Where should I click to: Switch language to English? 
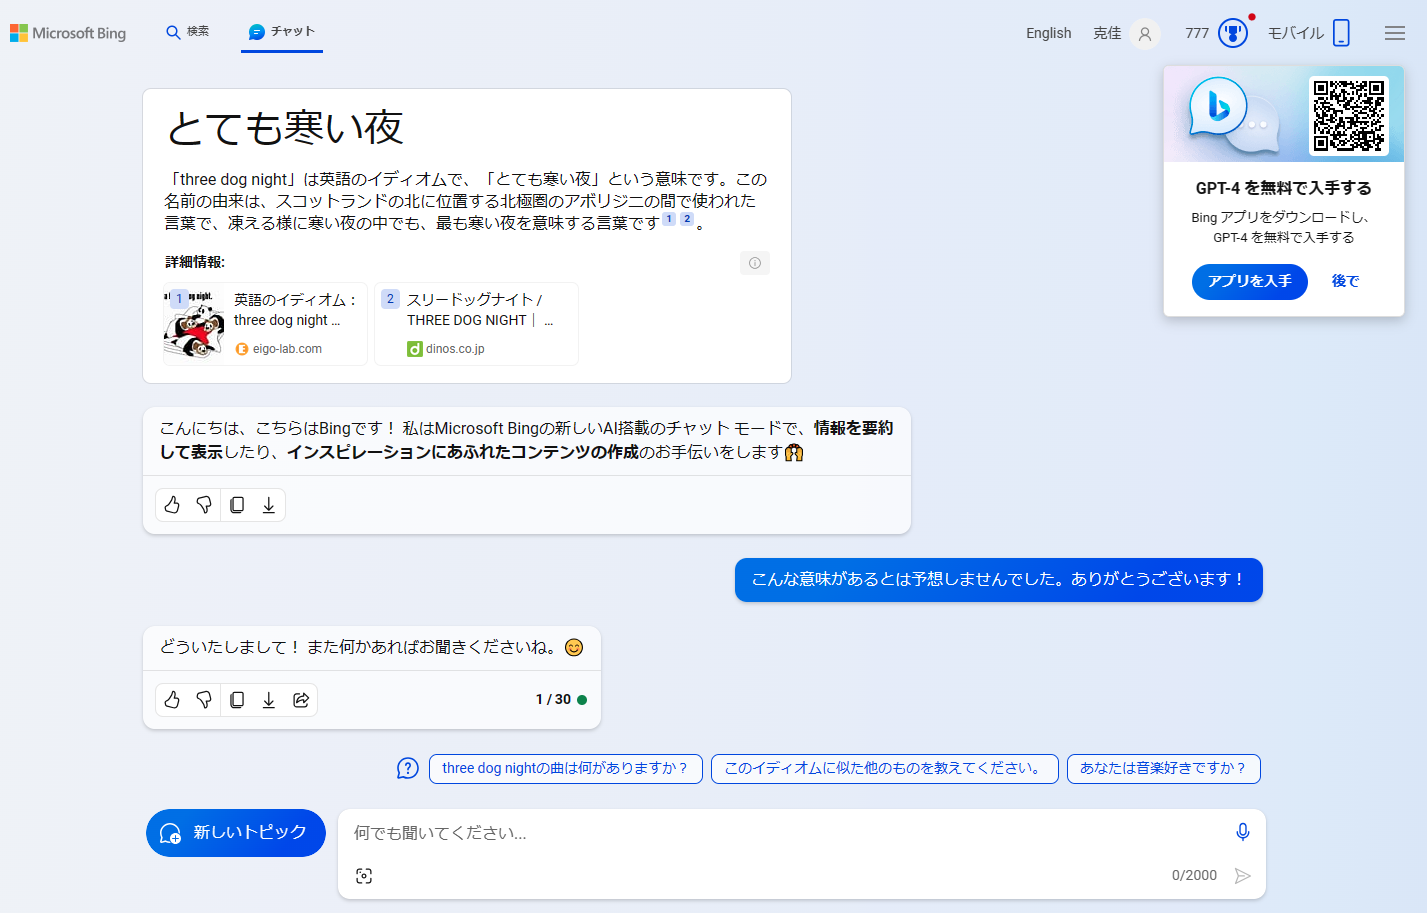tap(1048, 33)
